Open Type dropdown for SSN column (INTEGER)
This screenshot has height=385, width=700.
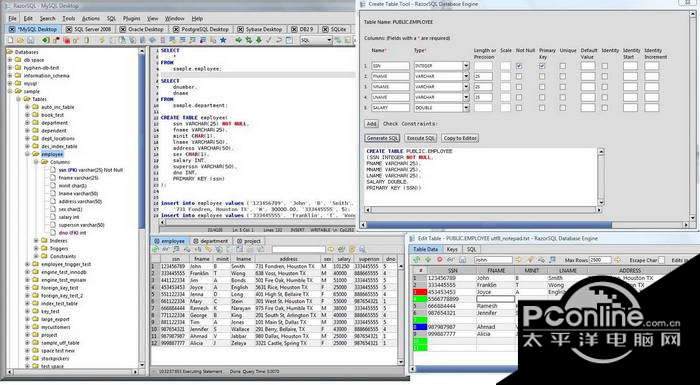point(466,66)
